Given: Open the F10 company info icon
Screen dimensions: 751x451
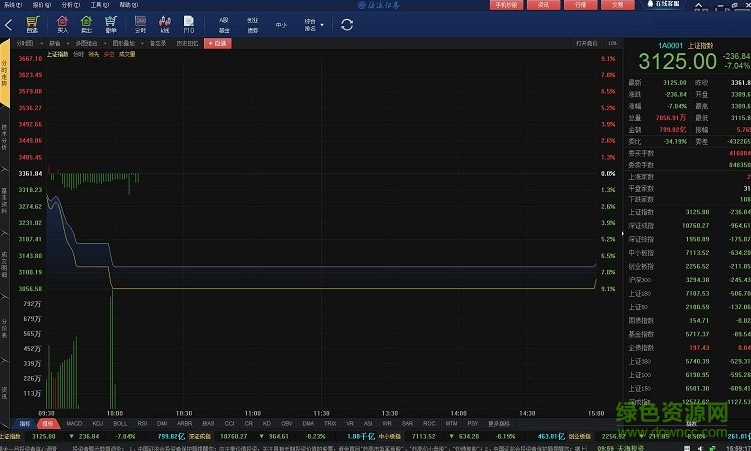Looking at the screenshot, I should click(x=189, y=23).
